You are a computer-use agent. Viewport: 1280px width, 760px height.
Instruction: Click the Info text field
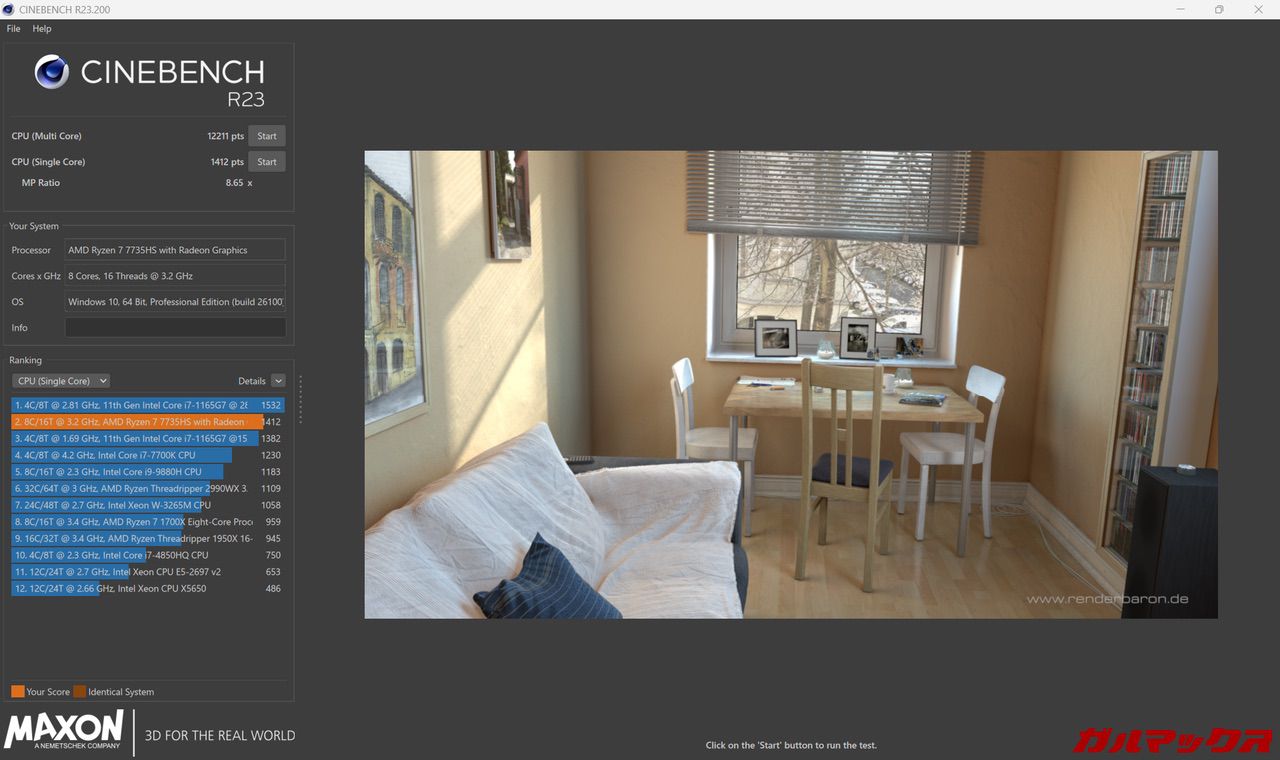tap(175, 328)
